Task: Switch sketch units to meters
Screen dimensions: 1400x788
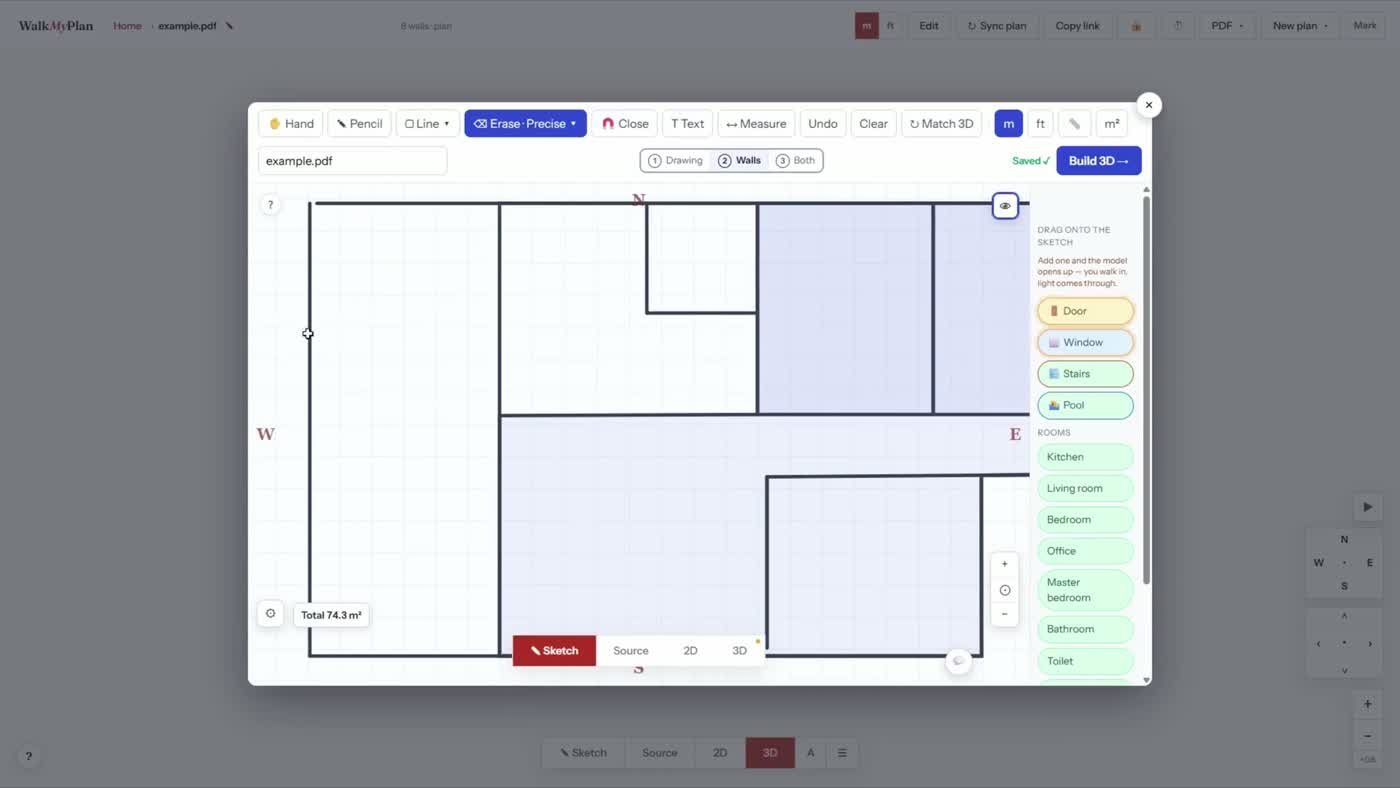Action: tap(1008, 124)
